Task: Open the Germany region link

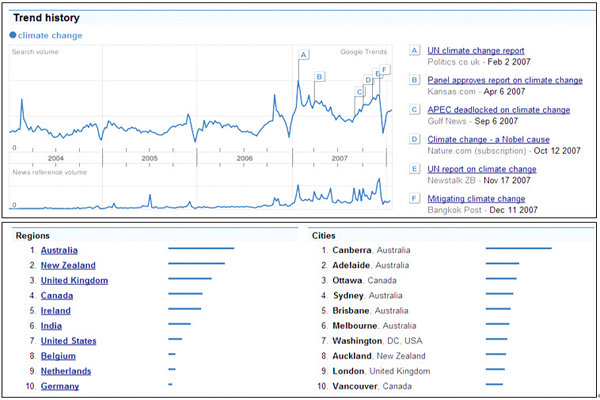Action: pos(60,386)
